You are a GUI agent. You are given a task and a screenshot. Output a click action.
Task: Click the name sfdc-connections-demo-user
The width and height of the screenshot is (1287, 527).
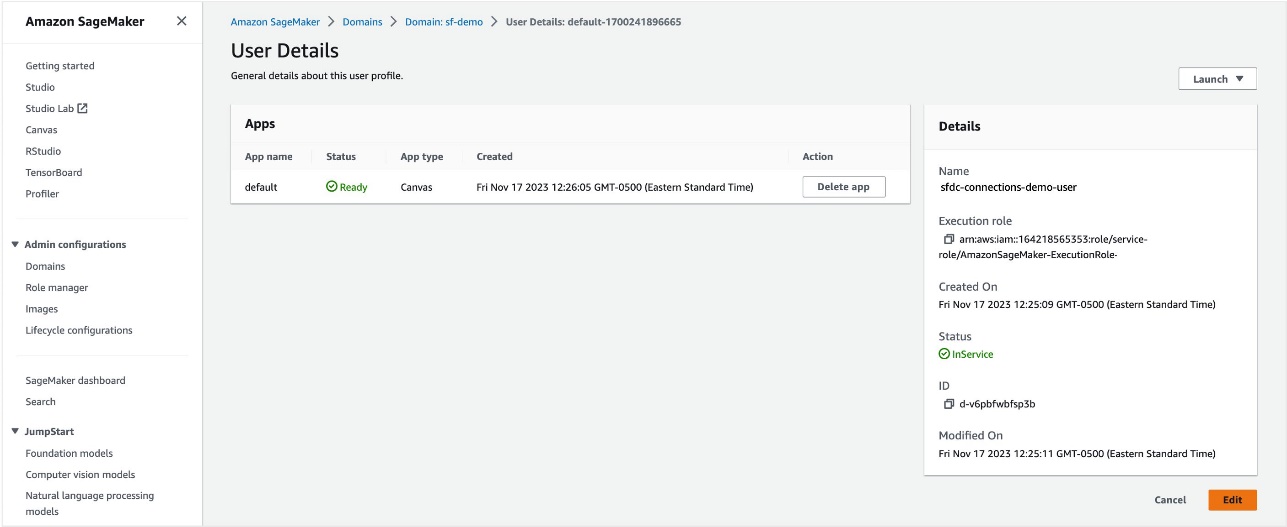[1008, 187]
